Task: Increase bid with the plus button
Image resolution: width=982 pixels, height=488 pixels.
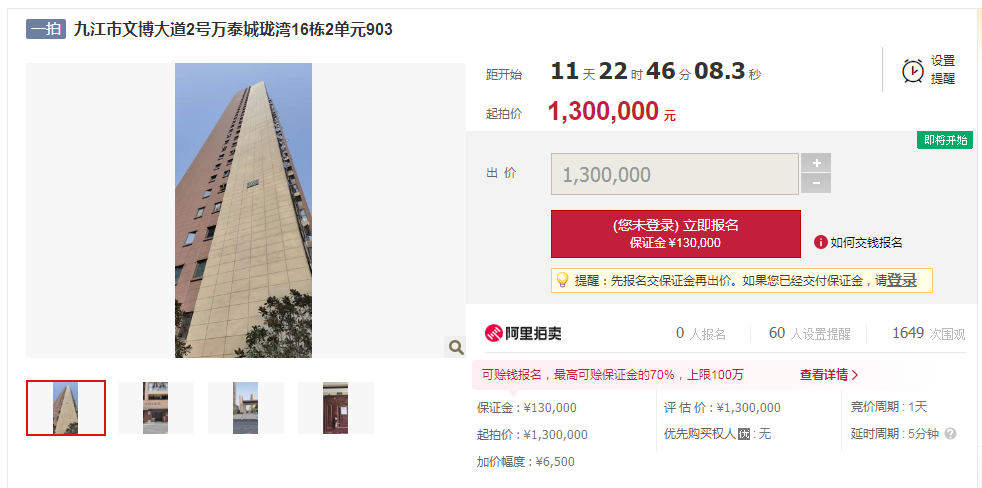Action: click(x=816, y=163)
